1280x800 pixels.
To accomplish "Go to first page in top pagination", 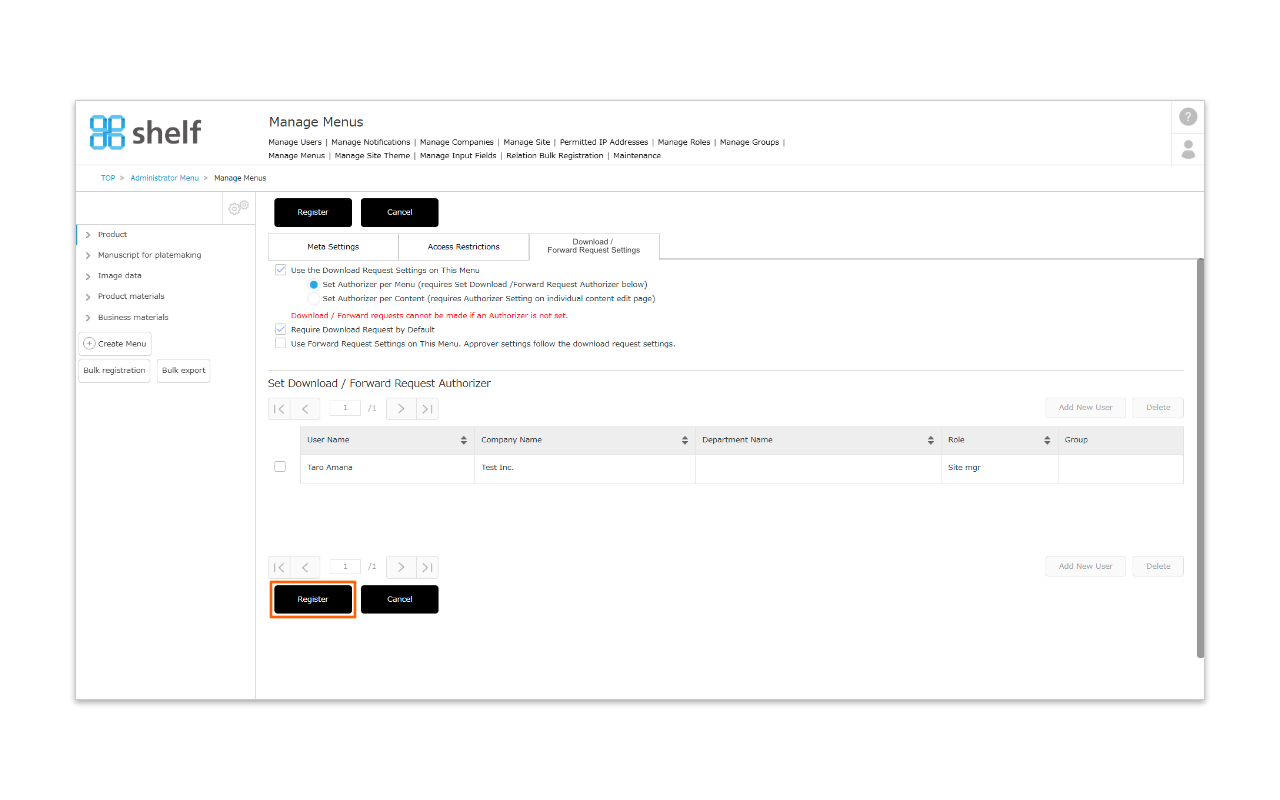I will 280,408.
